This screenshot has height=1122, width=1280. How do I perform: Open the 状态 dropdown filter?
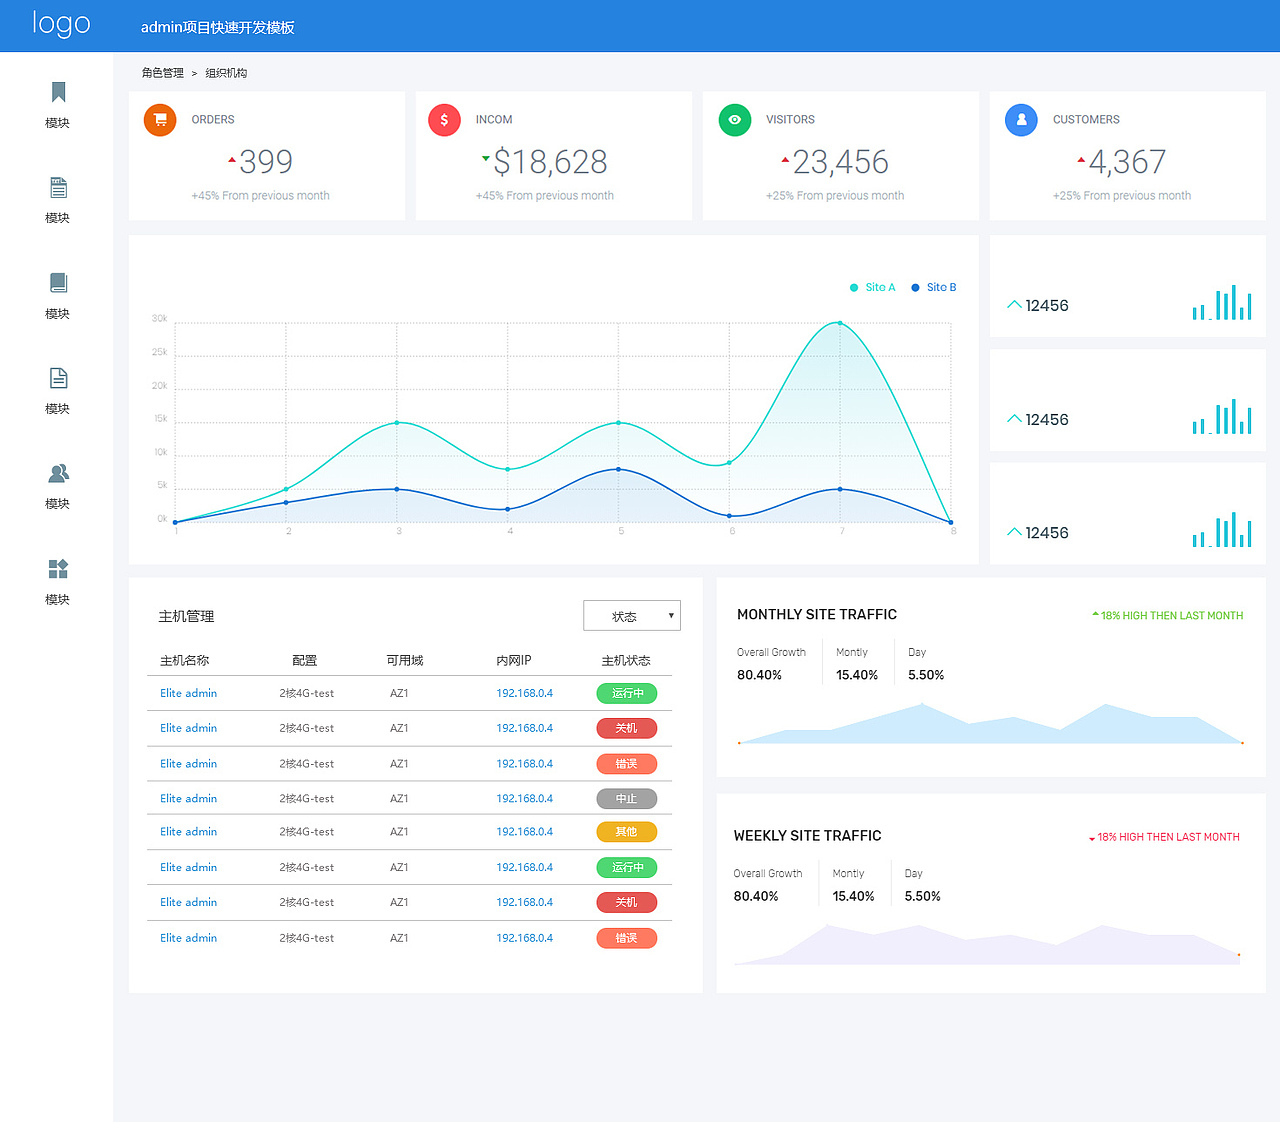pyautogui.click(x=632, y=616)
